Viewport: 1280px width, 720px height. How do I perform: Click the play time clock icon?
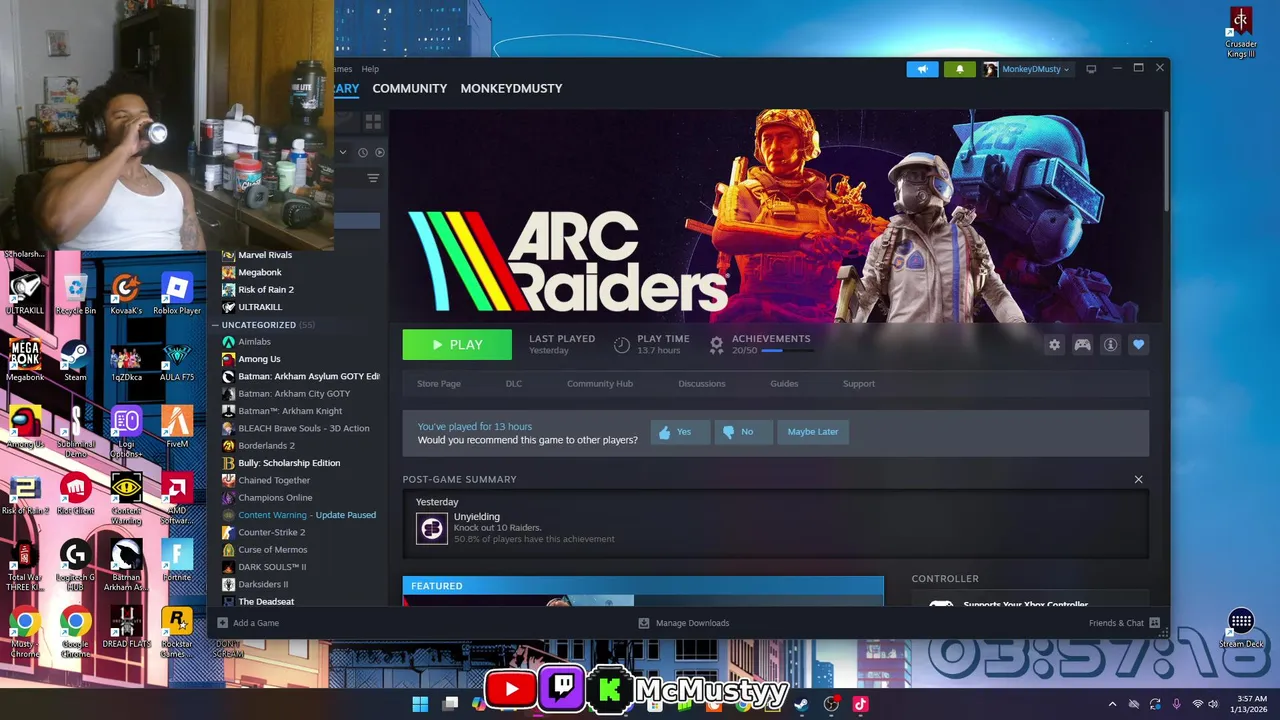point(622,344)
